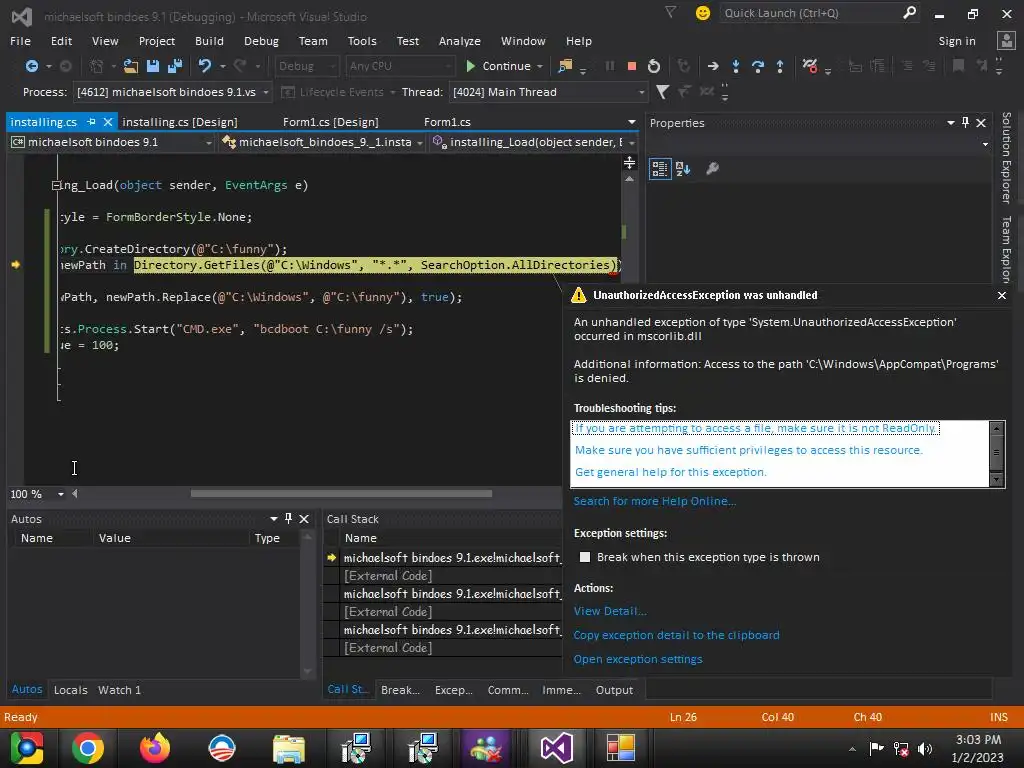Click the Save floppy disk icon

click(153, 66)
